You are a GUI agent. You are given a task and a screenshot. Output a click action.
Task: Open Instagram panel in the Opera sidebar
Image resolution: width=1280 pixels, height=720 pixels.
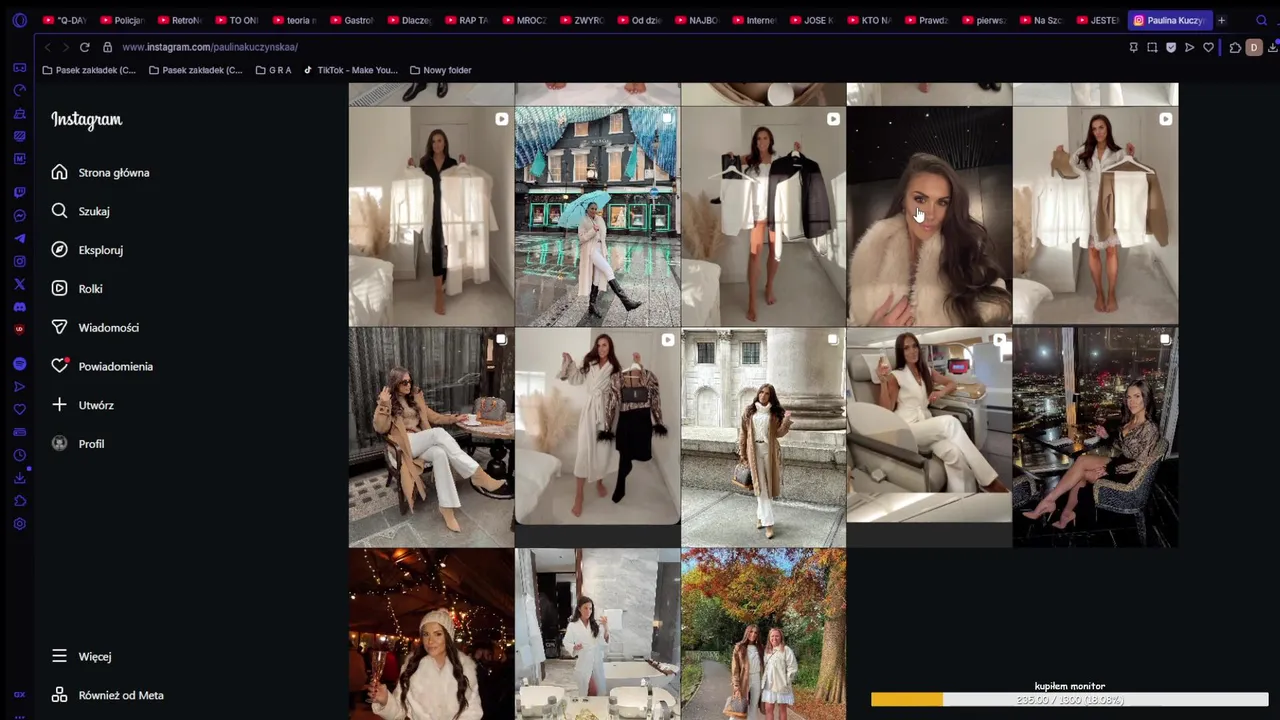click(x=19, y=261)
